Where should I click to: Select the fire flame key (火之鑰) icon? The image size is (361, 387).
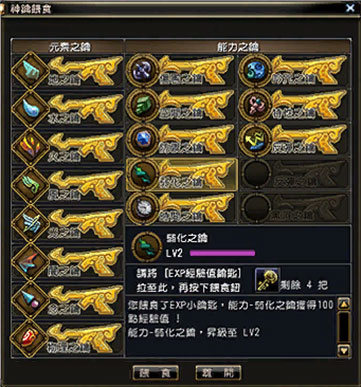(30, 147)
